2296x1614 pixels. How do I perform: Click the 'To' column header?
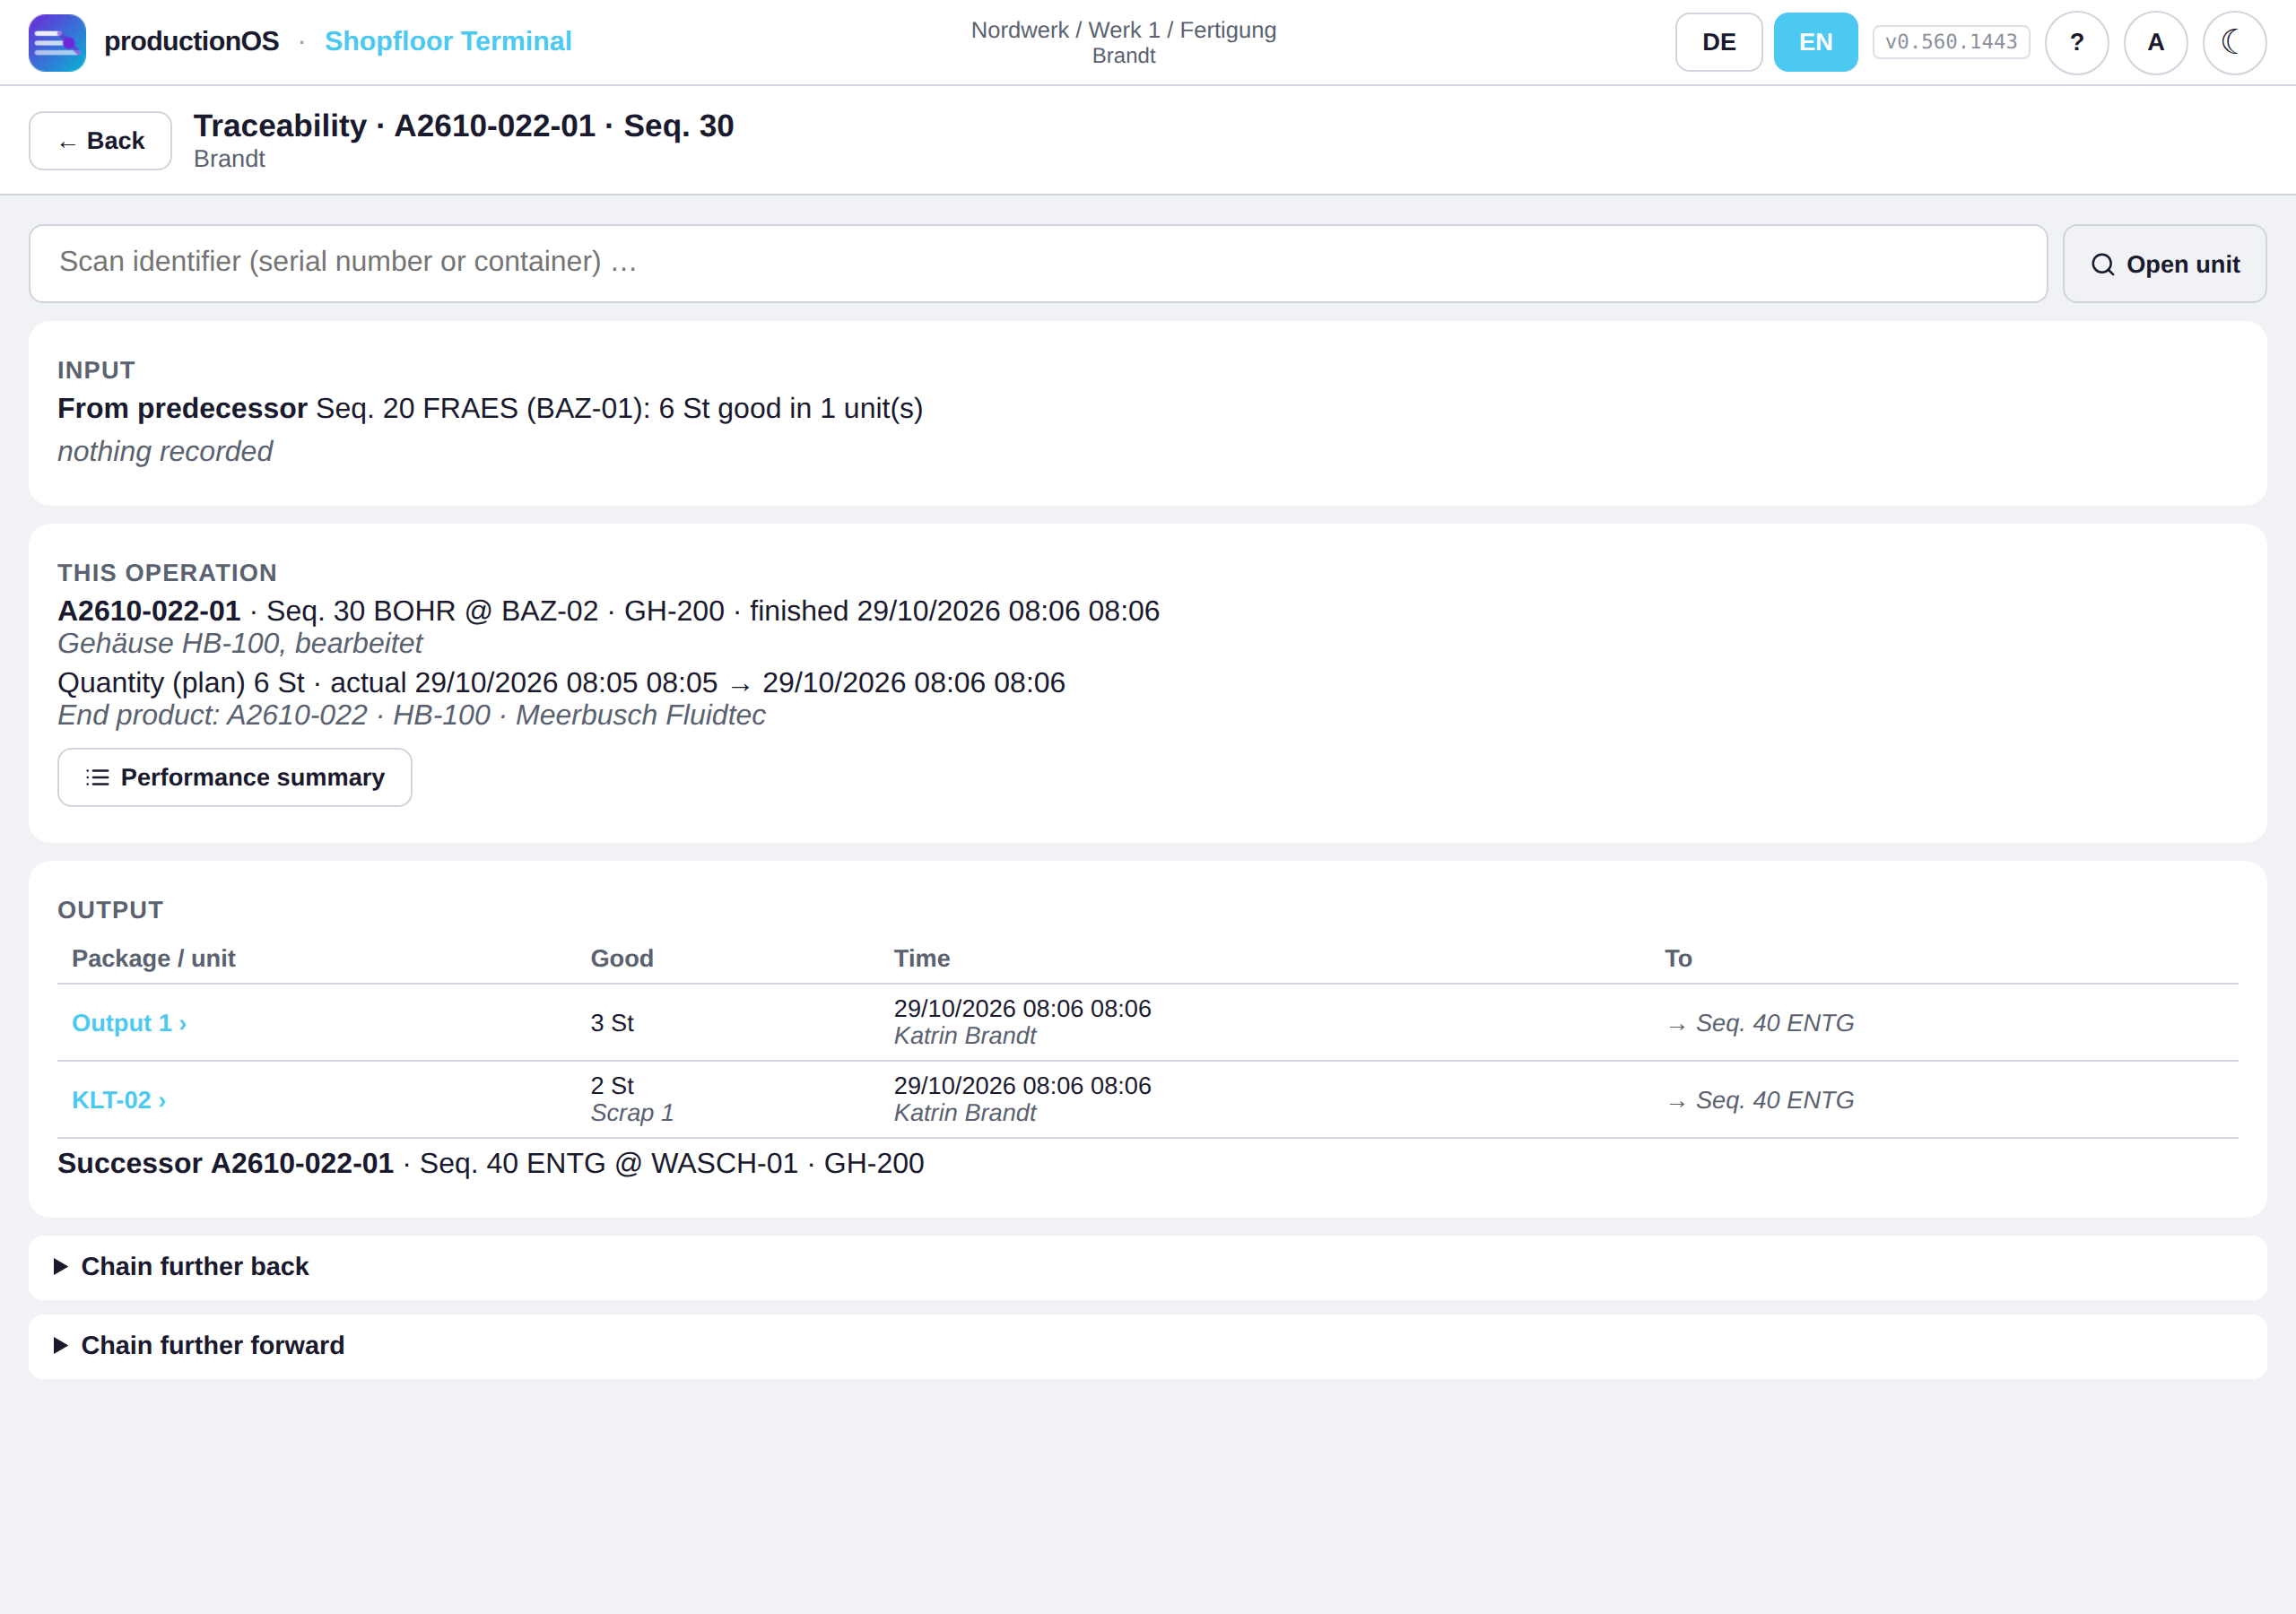(1678, 958)
